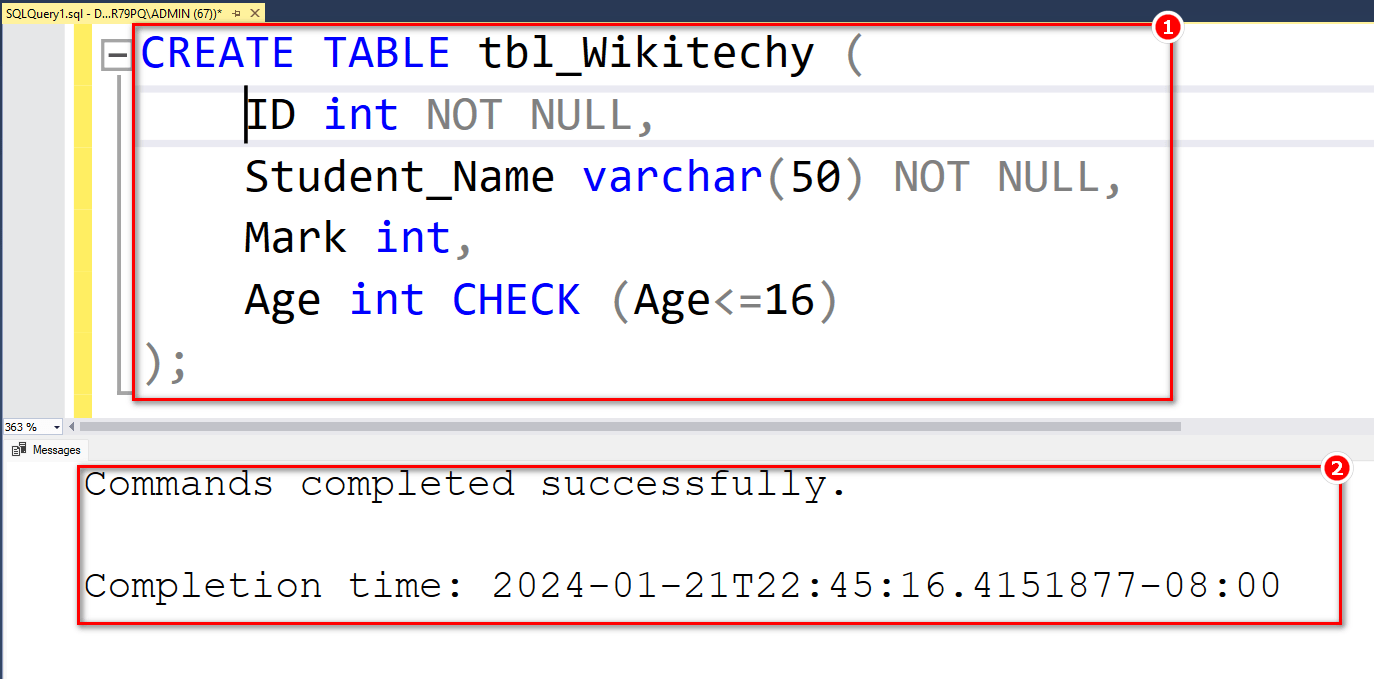Pin the SQLQuery1.sql tab

click(x=236, y=13)
